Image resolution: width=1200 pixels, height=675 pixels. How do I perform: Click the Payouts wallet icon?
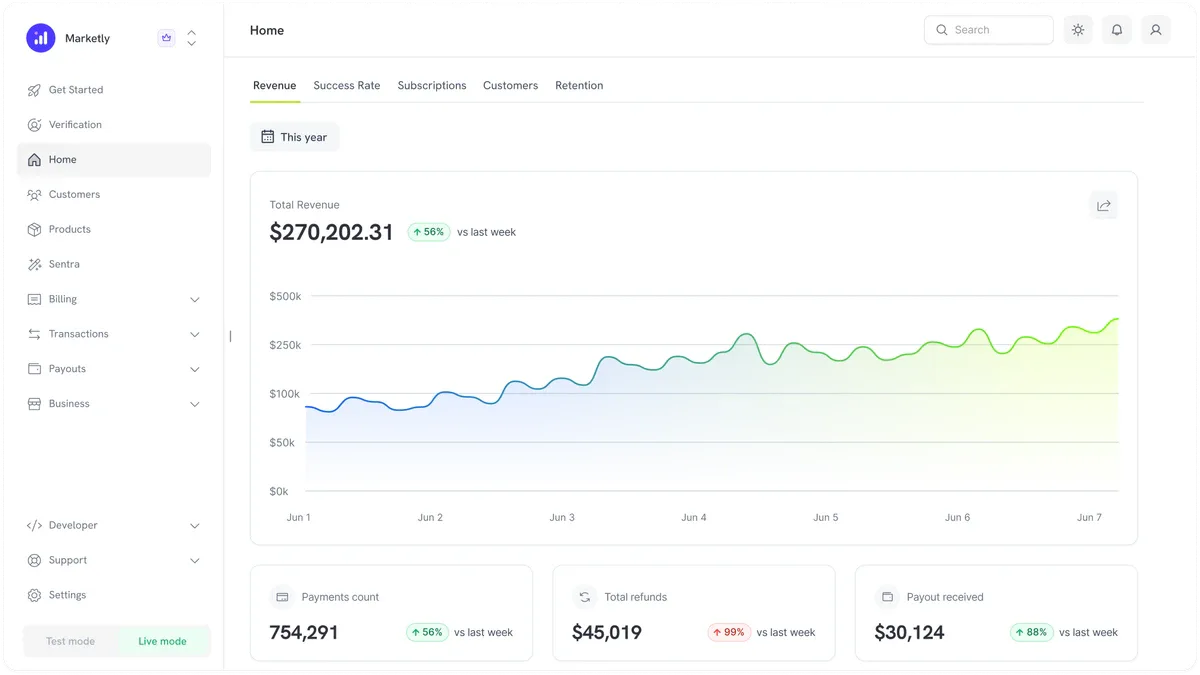(x=34, y=369)
